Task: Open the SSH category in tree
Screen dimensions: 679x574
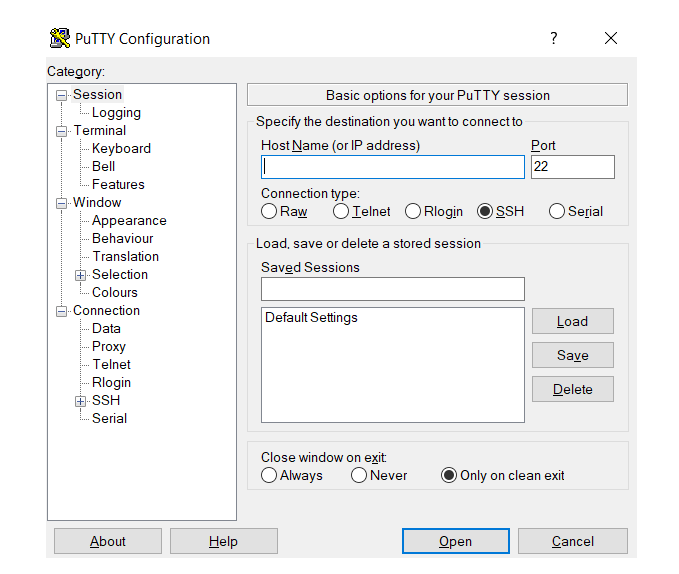Action: (106, 400)
